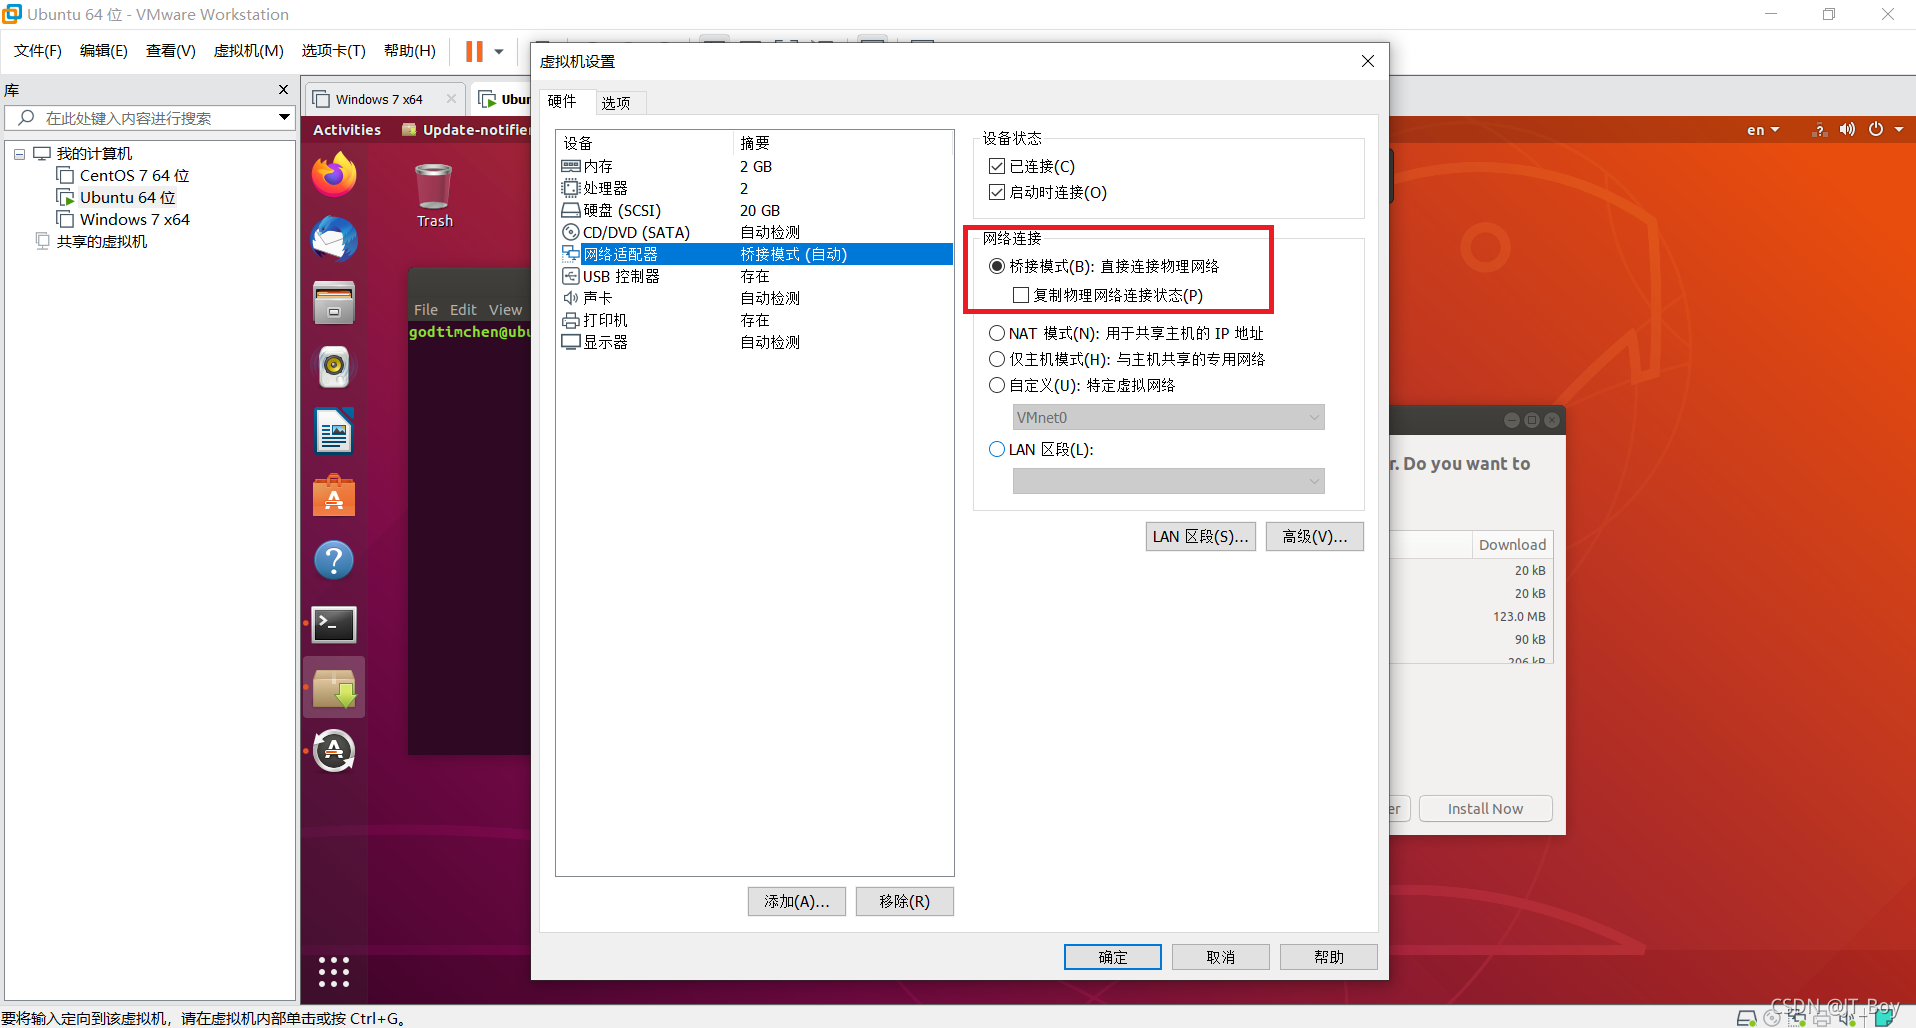Viewport: 1916px width, 1028px height.
Task: Toggle the 已连接(C) checkbox
Action: pos(997,166)
